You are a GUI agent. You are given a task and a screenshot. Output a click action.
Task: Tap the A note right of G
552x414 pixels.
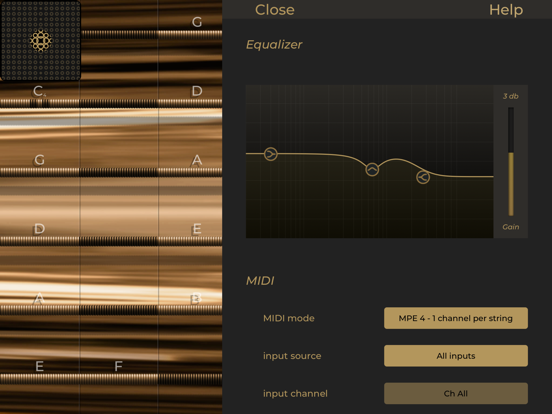pos(197,160)
